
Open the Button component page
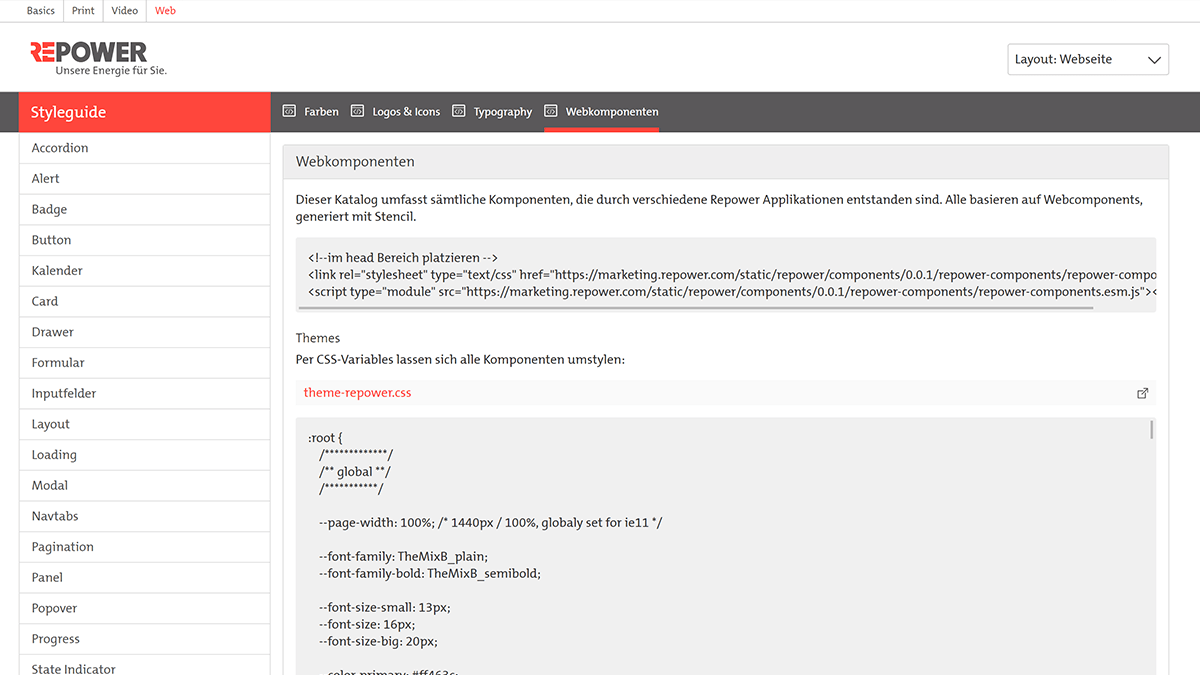(x=51, y=239)
